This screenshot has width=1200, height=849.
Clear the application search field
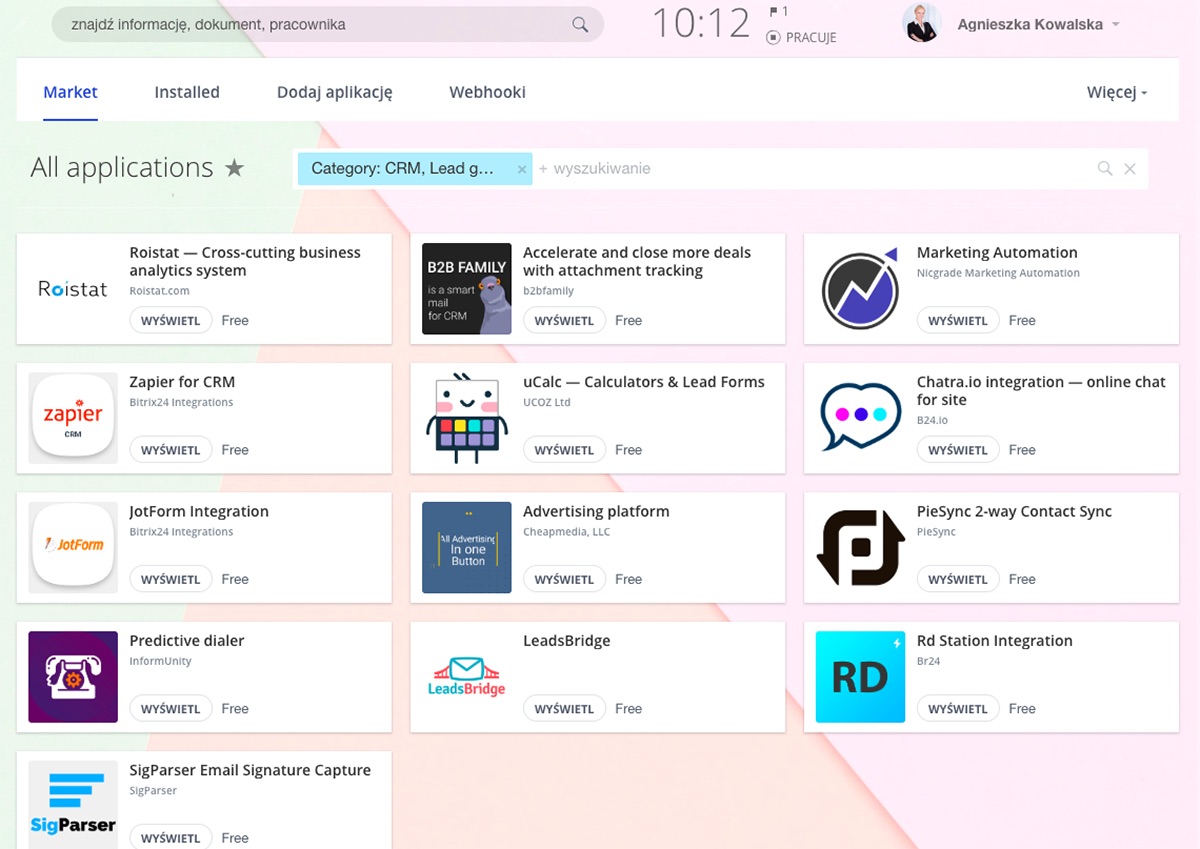[x=1130, y=169]
